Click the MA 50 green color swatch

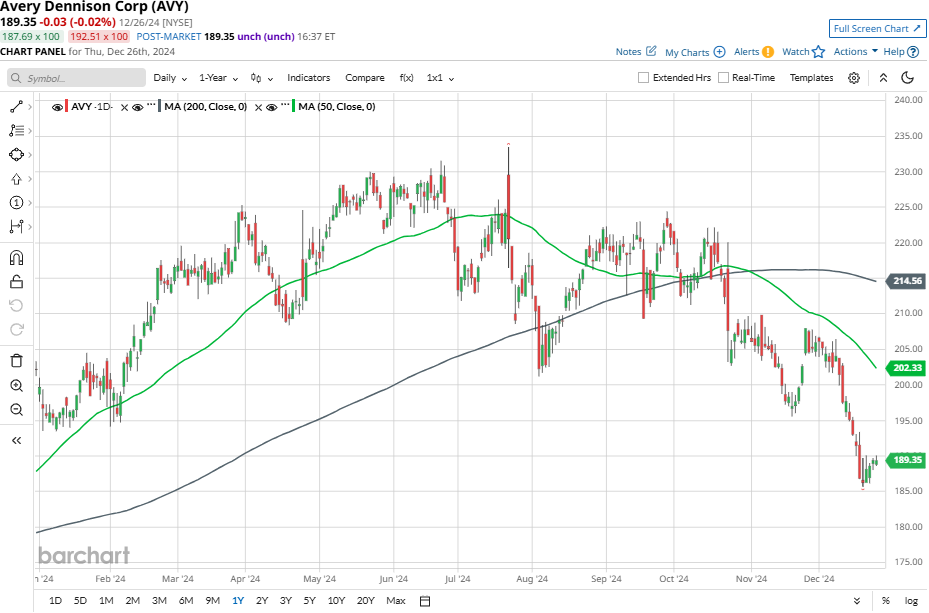294,107
